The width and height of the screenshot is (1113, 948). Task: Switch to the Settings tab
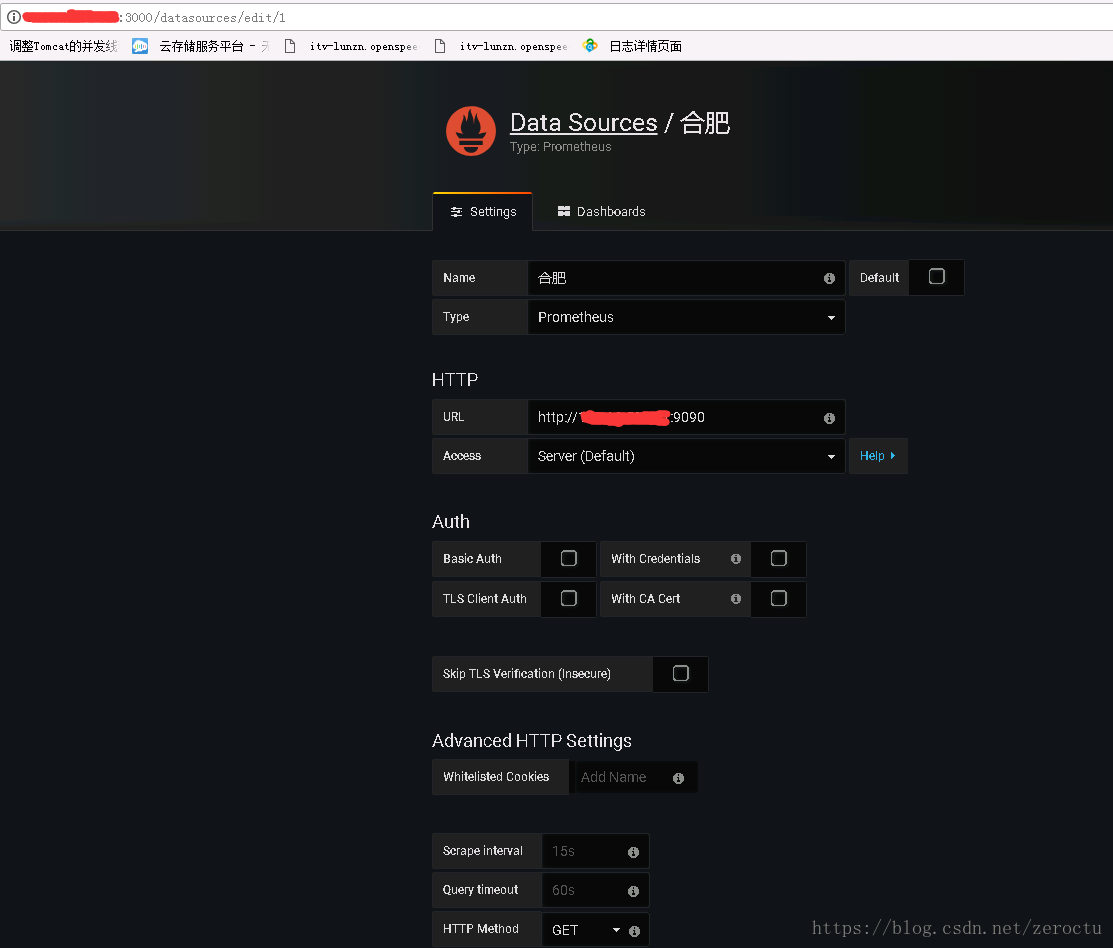click(483, 211)
